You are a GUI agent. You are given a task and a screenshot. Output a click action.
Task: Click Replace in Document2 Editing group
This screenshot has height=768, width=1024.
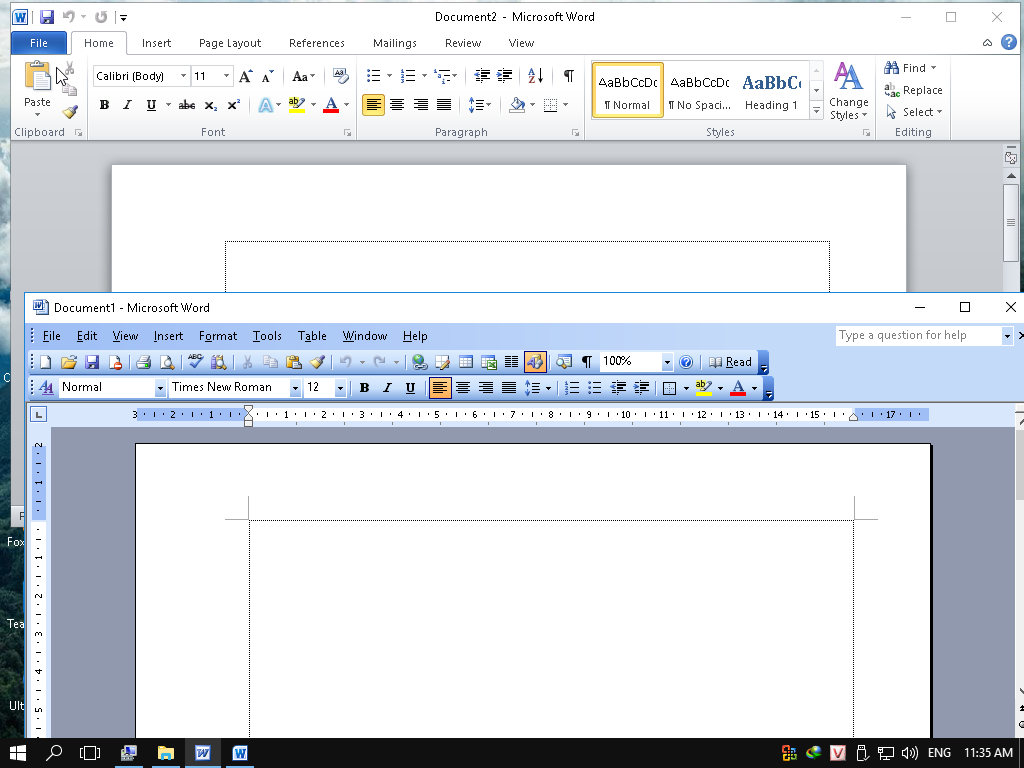(x=913, y=90)
